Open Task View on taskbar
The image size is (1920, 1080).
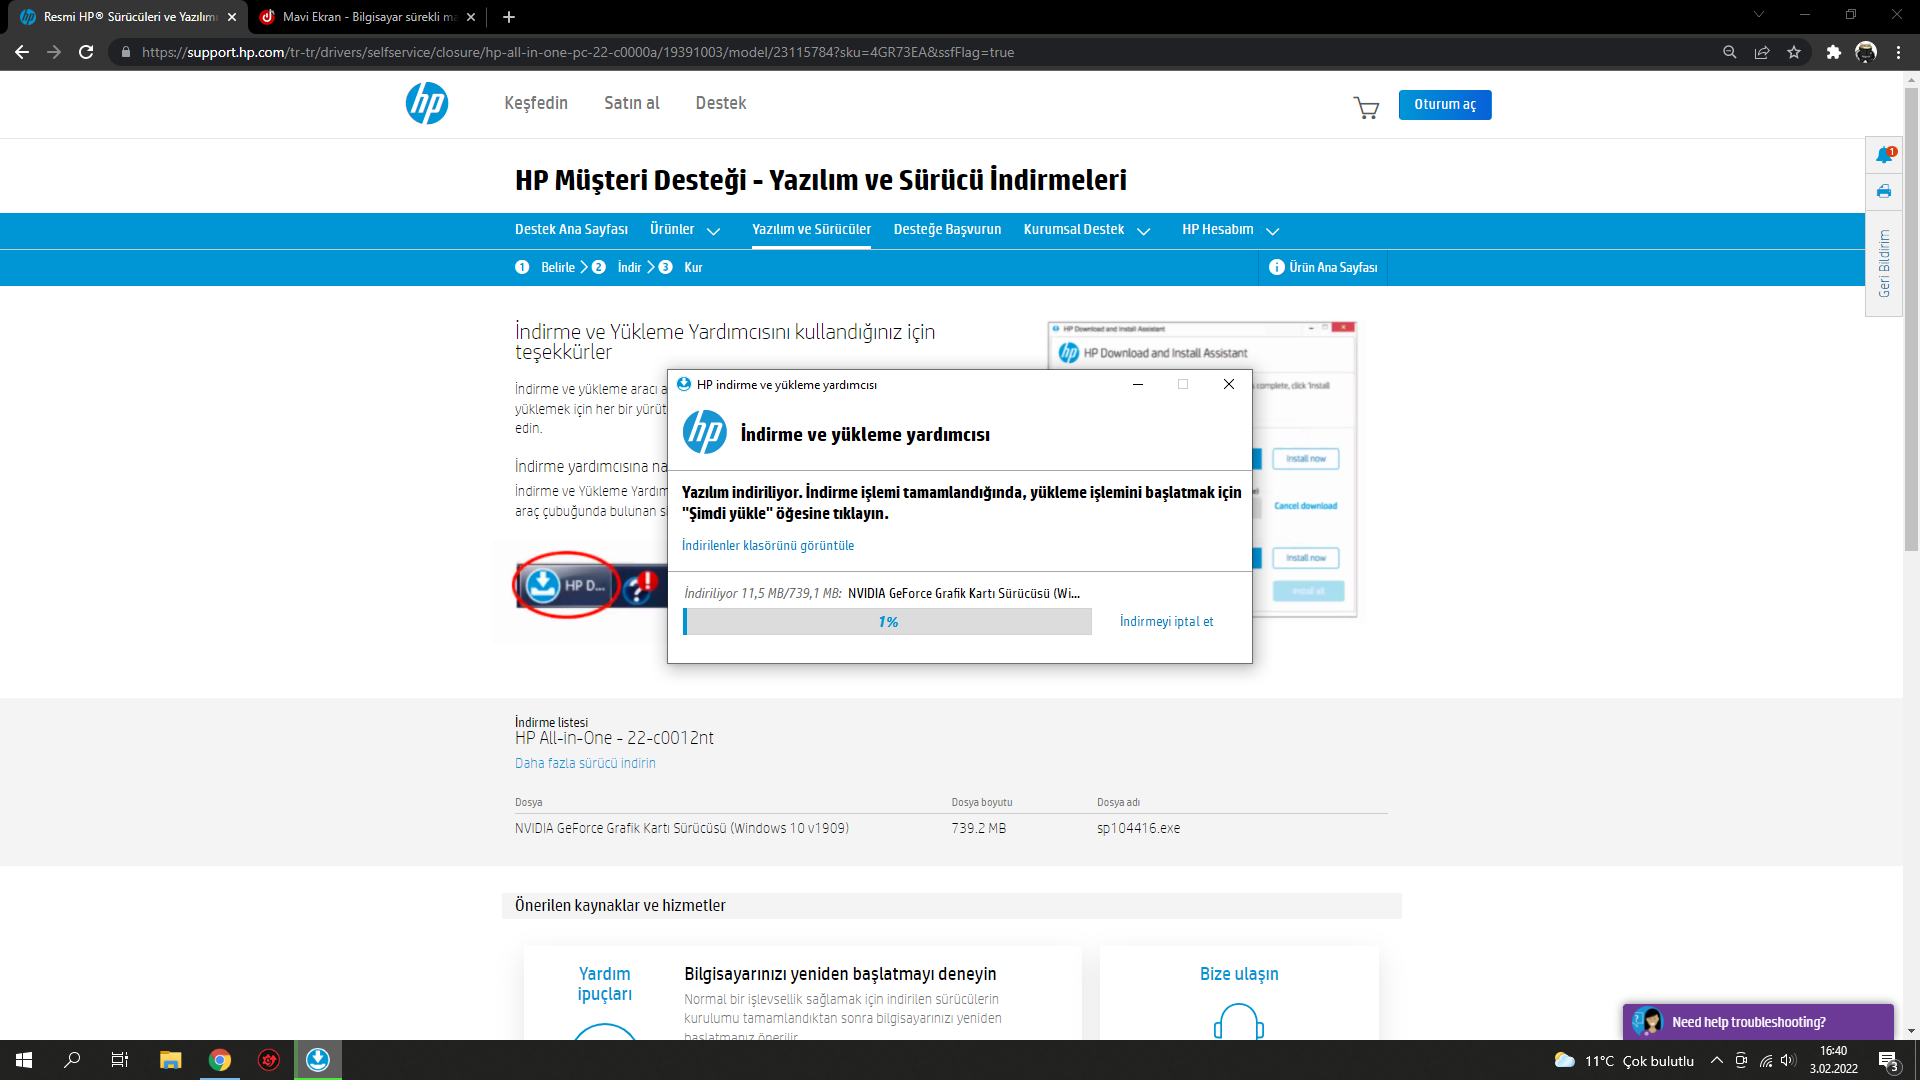(120, 1060)
